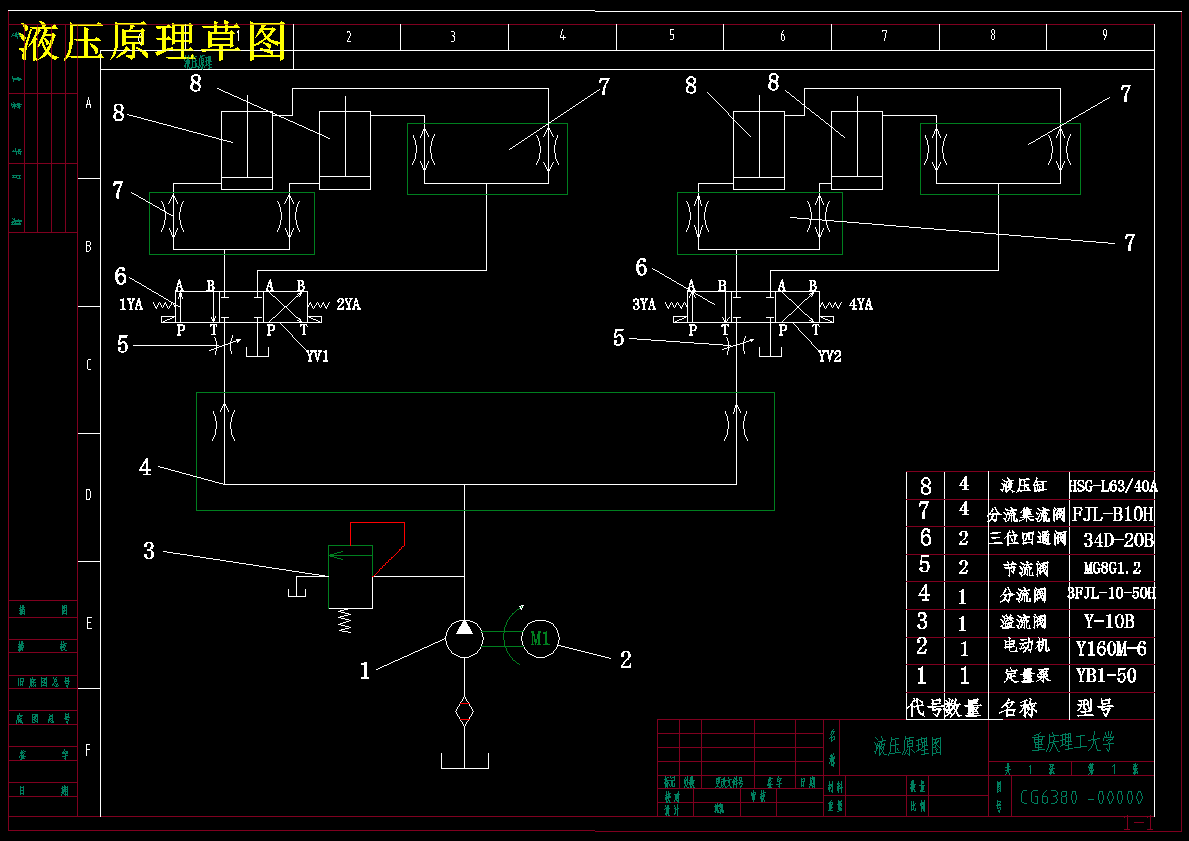The width and height of the screenshot is (1189, 841).
Task: Click the 2YA solenoid spring symbol
Action: pyautogui.click(x=319, y=305)
